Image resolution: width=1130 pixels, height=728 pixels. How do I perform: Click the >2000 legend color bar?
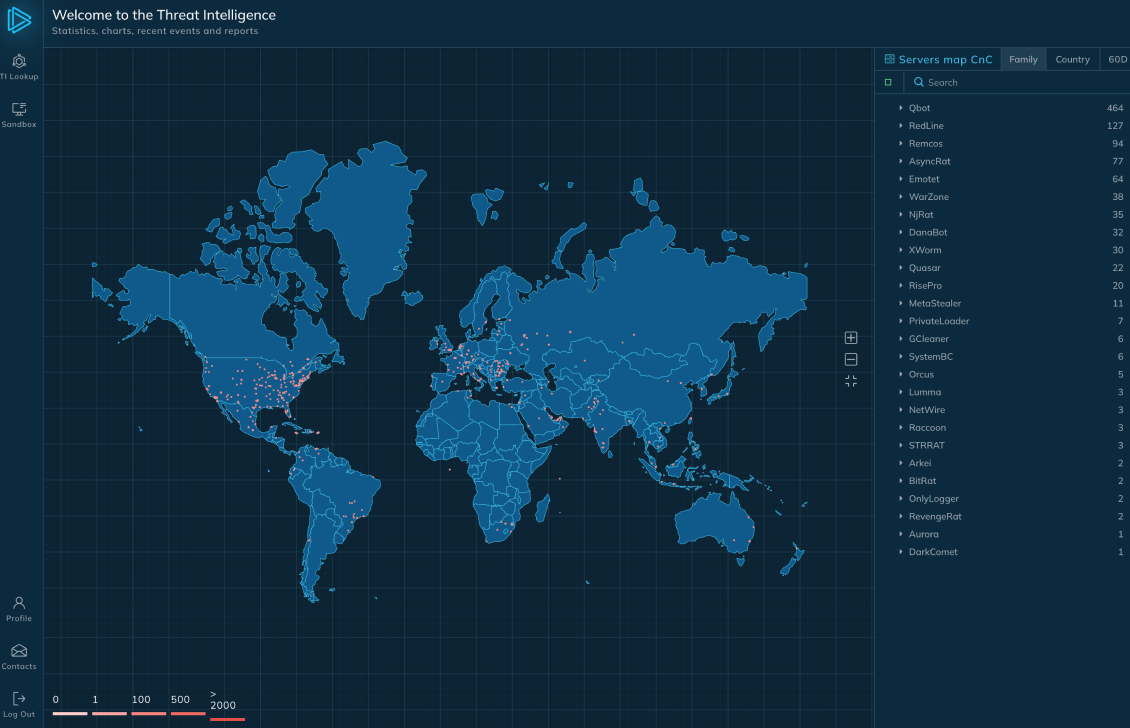227,718
